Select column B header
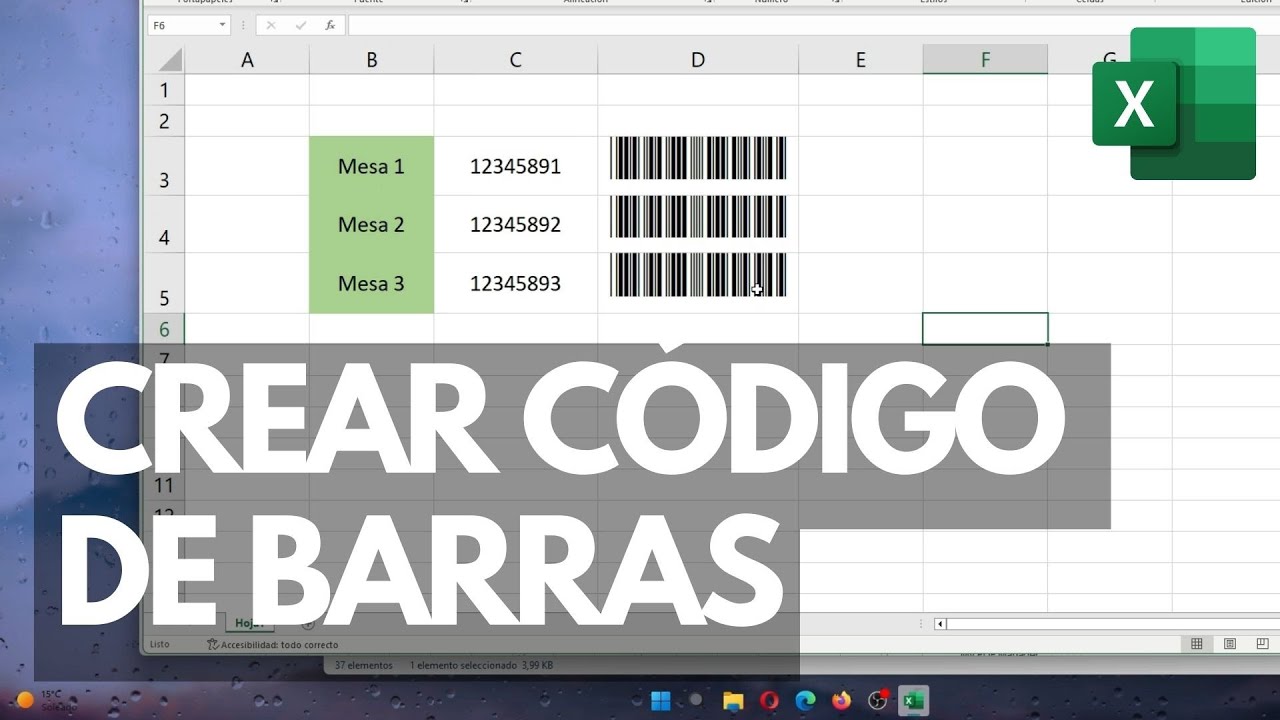Screen dimensions: 1280x720 tap(371, 60)
